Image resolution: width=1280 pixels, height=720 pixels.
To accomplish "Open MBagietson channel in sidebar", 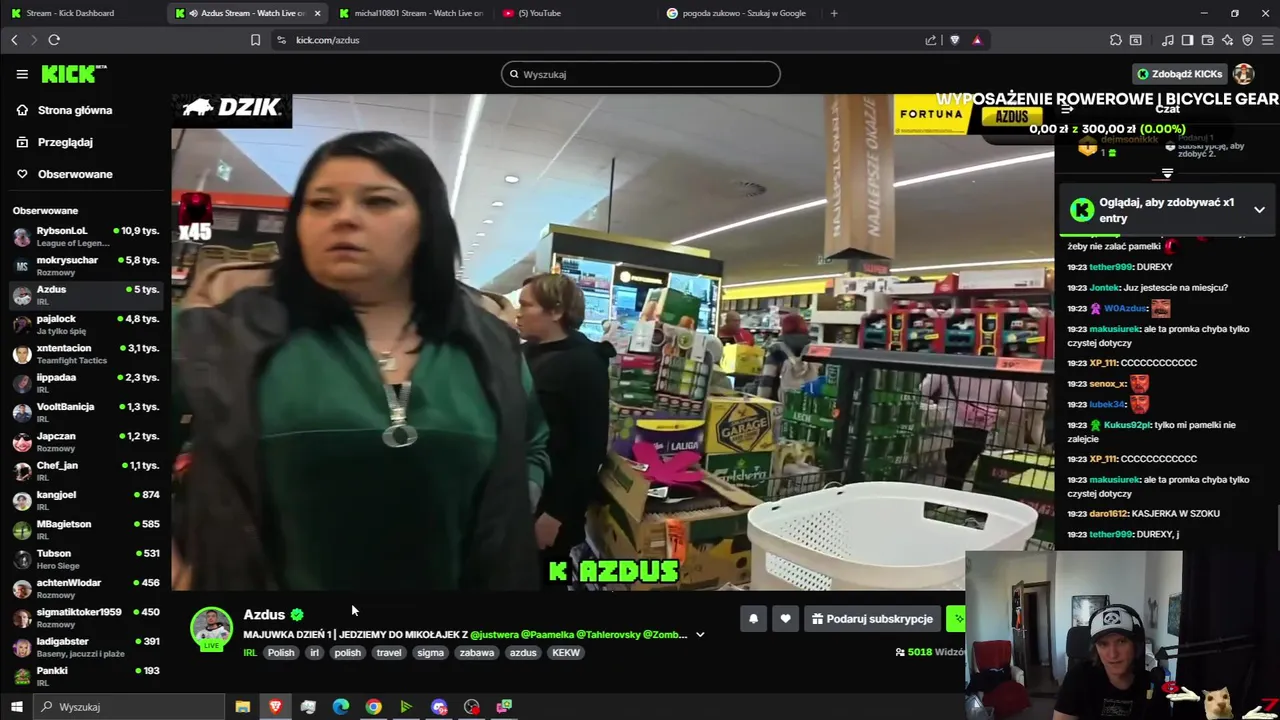I will point(85,529).
